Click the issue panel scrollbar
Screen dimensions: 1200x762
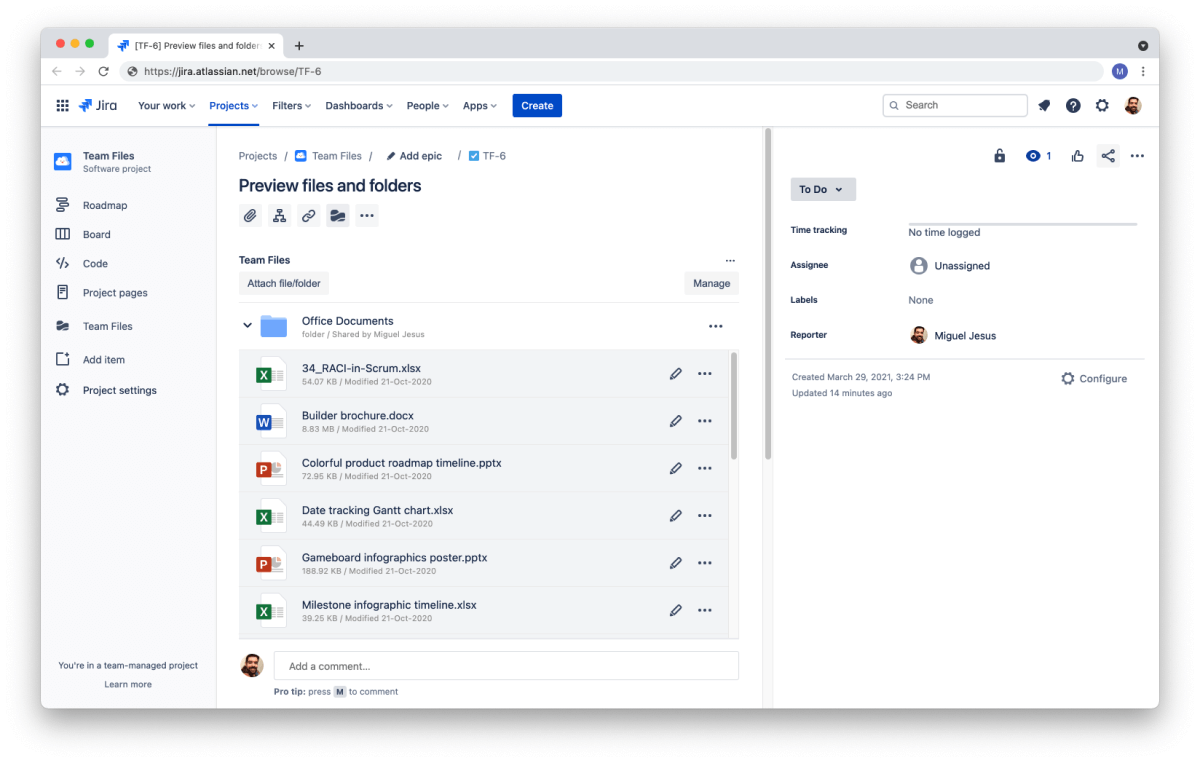pos(768,293)
